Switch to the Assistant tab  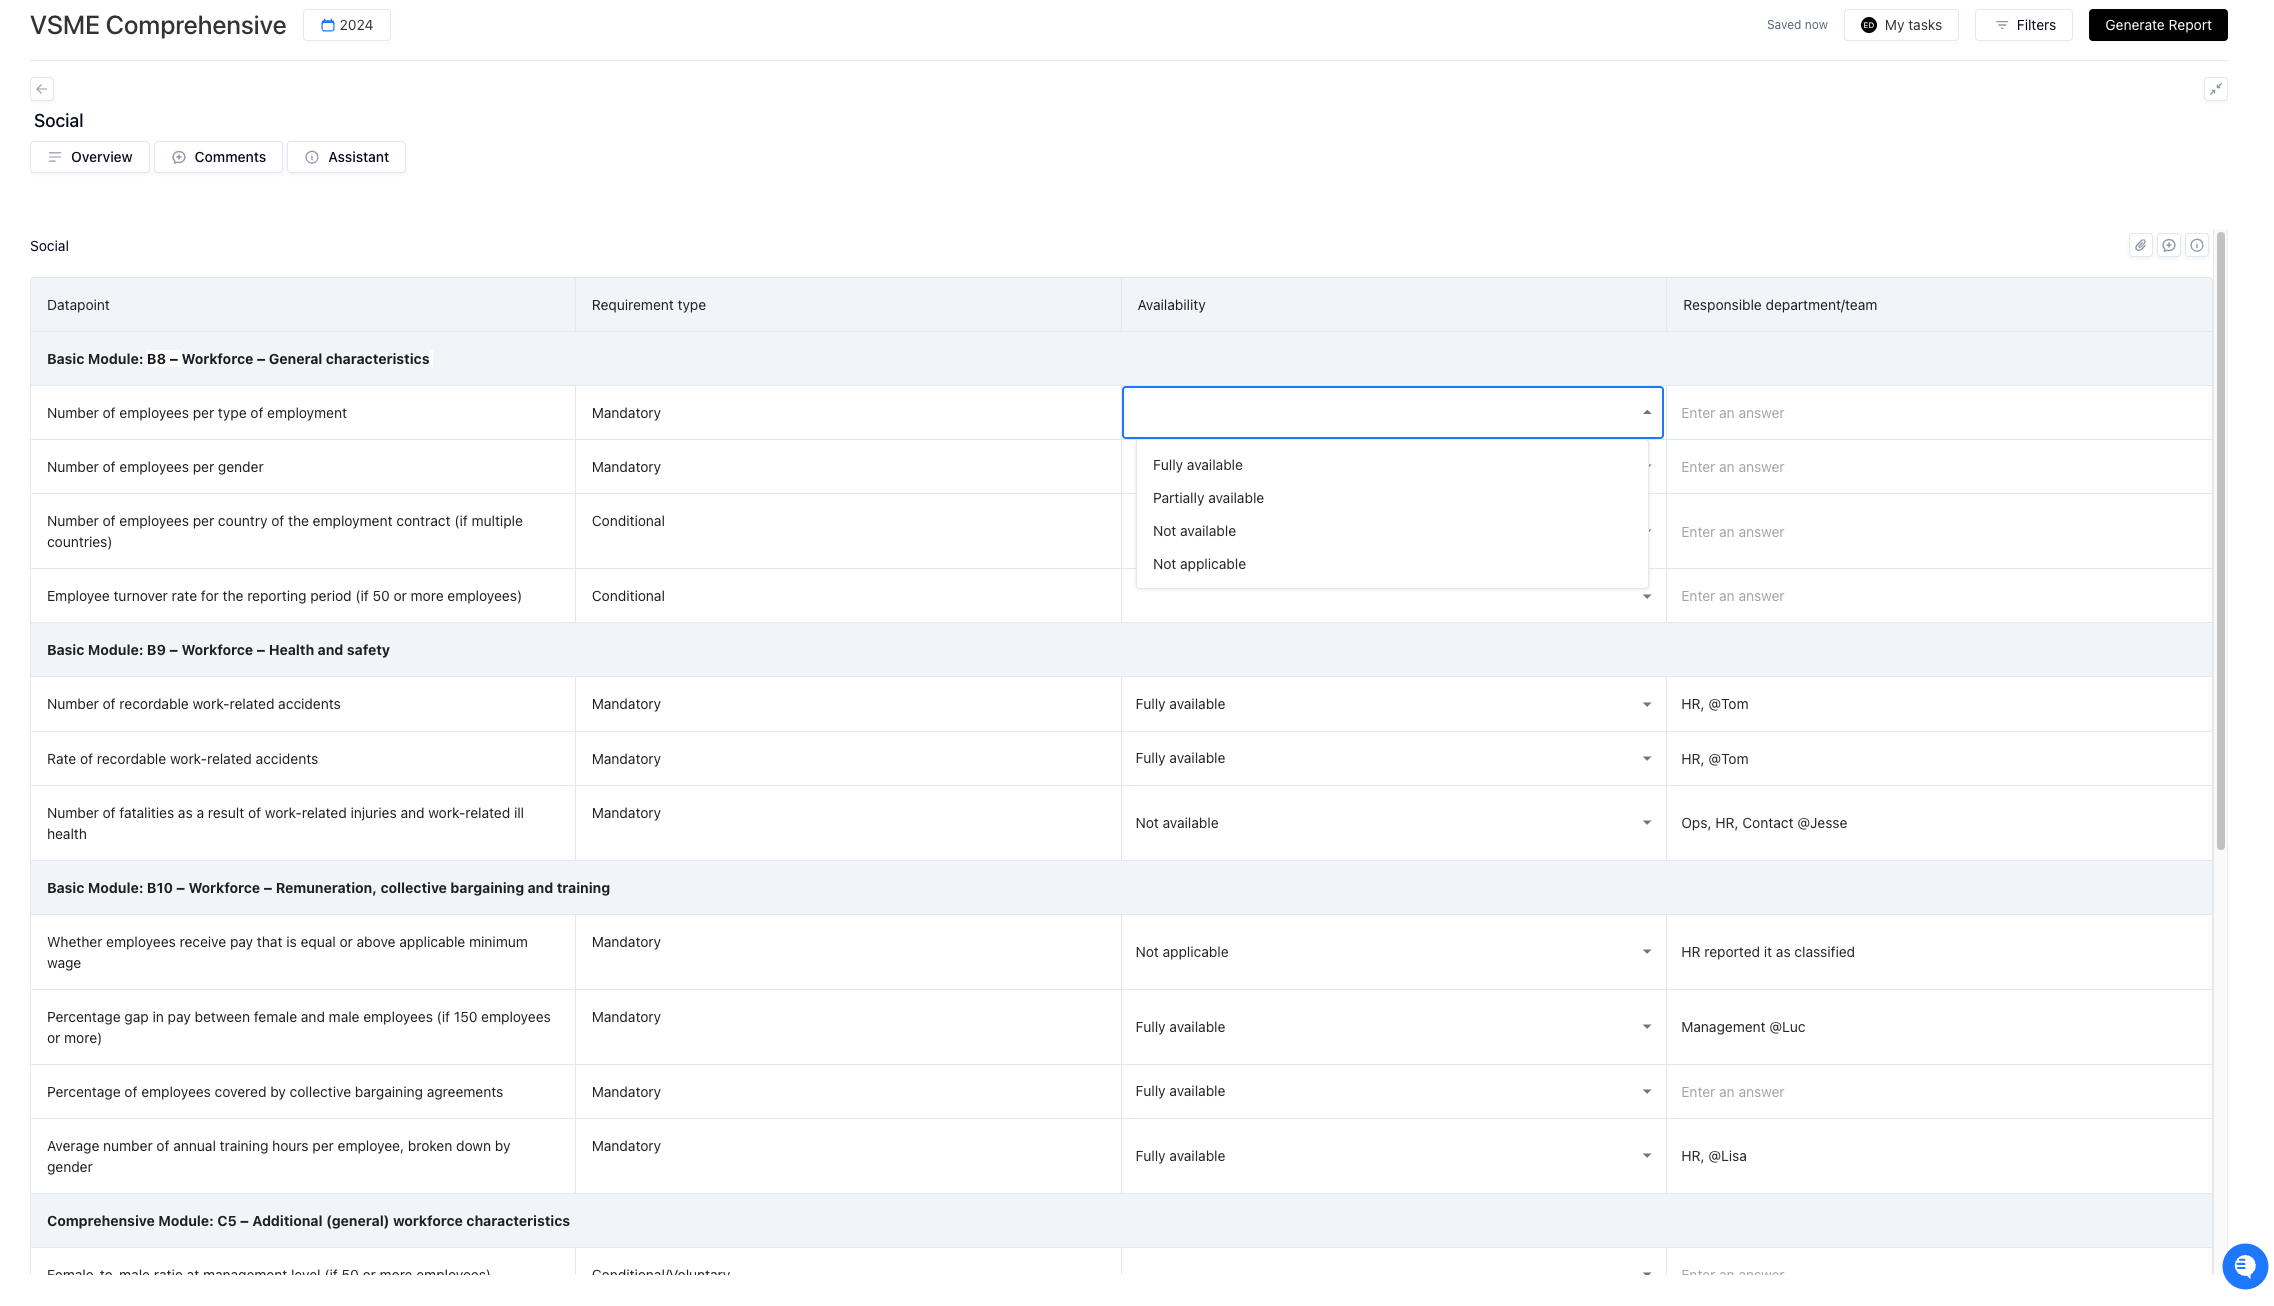(x=346, y=157)
